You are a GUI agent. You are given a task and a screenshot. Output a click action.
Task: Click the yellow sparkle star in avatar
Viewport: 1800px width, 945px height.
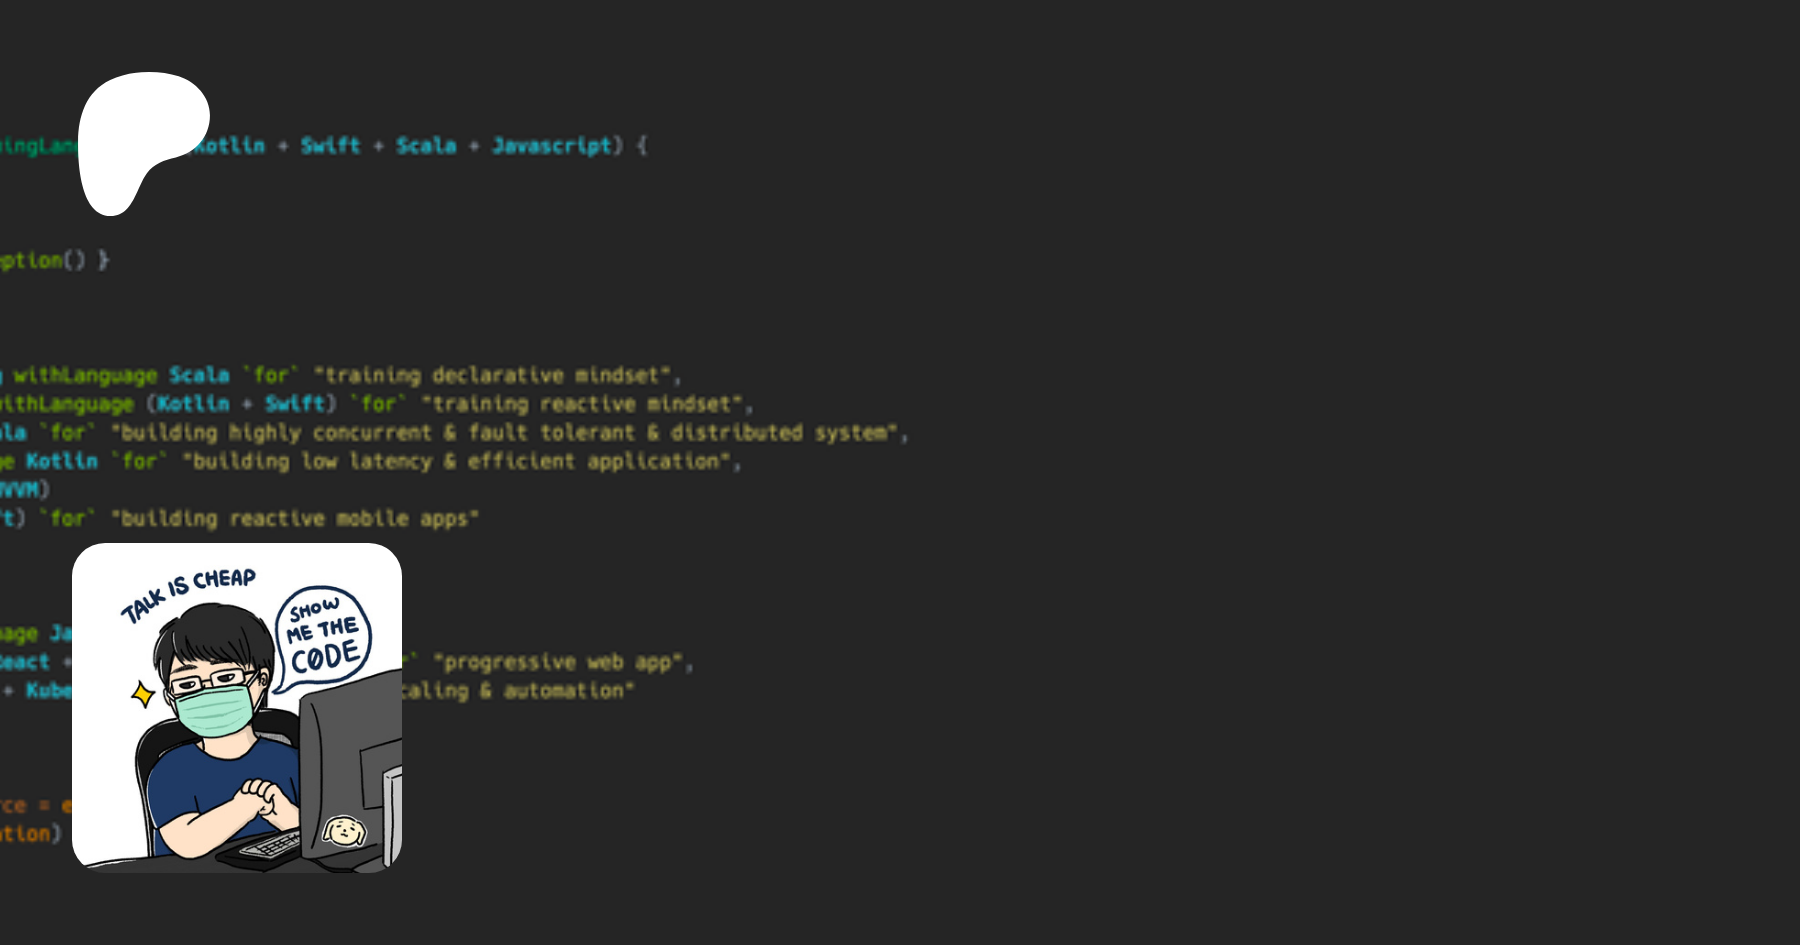[144, 693]
